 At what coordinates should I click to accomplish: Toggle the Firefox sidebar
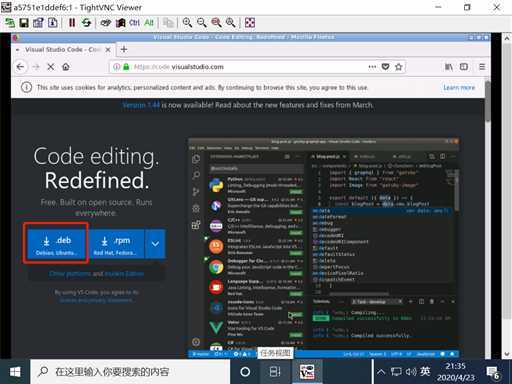pyautogui.click(x=464, y=67)
